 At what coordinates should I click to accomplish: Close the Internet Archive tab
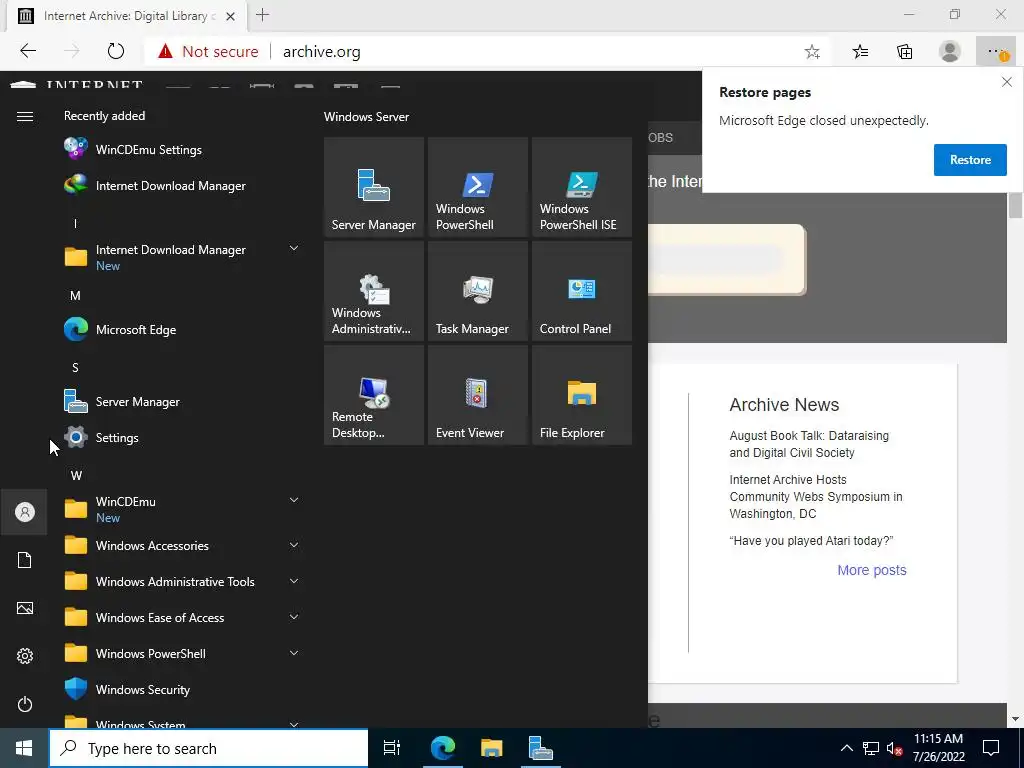coord(231,16)
